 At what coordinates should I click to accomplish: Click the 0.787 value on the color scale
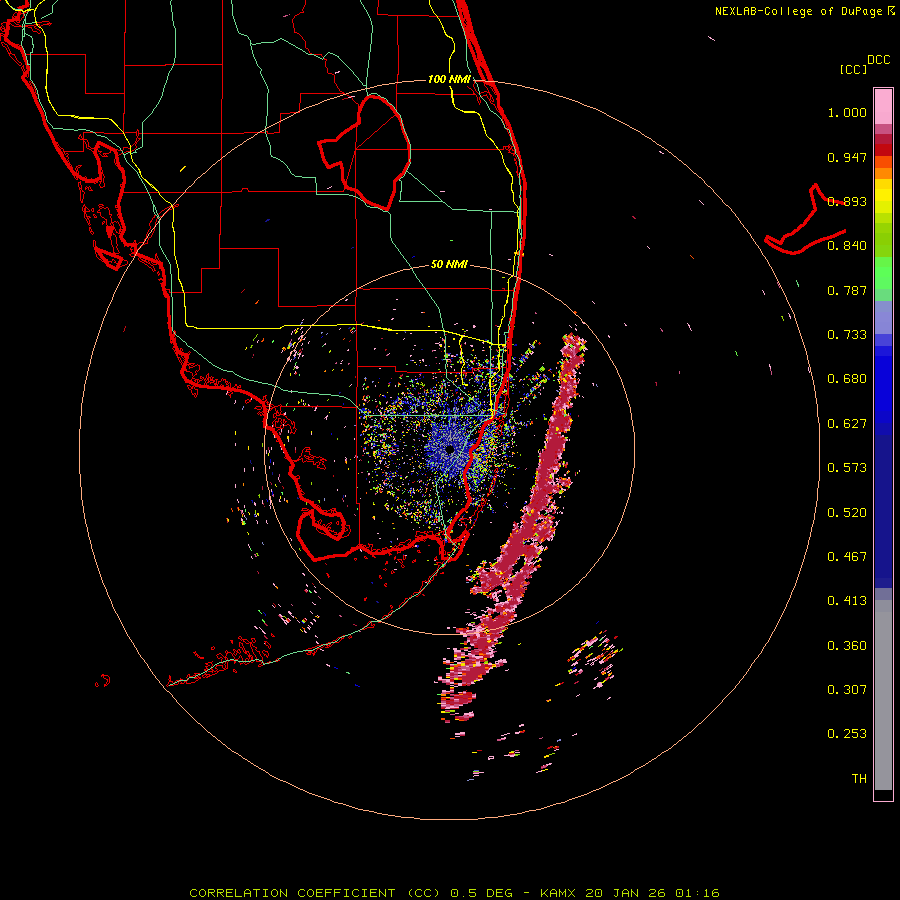coord(847,290)
